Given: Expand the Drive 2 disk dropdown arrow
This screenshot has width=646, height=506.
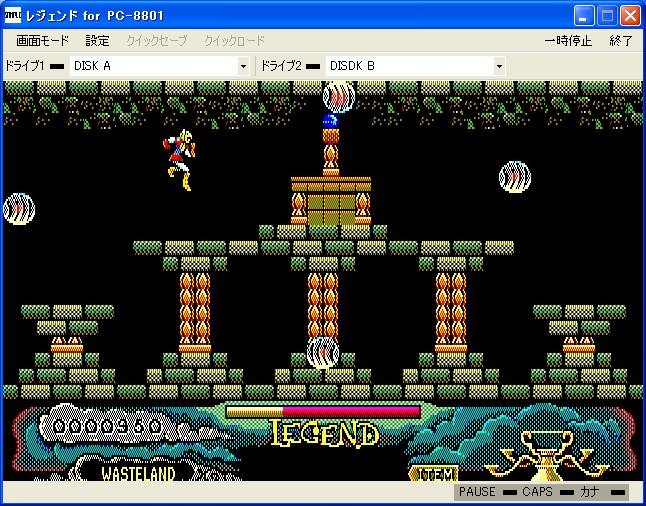Looking at the screenshot, I should click(499, 66).
